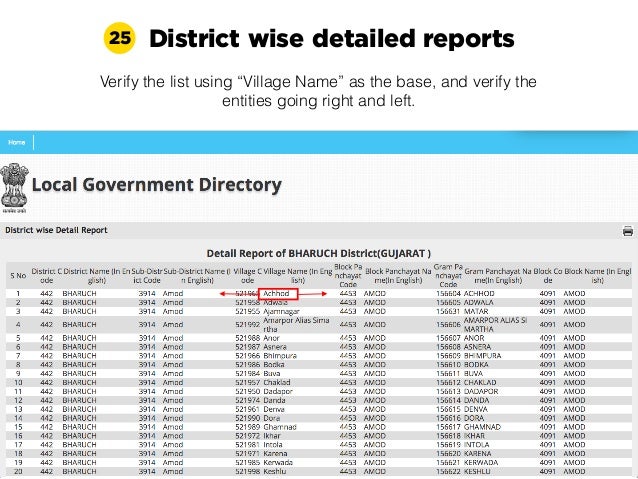Select village name Dora cell
The image size is (638, 479).
click(271, 418)
